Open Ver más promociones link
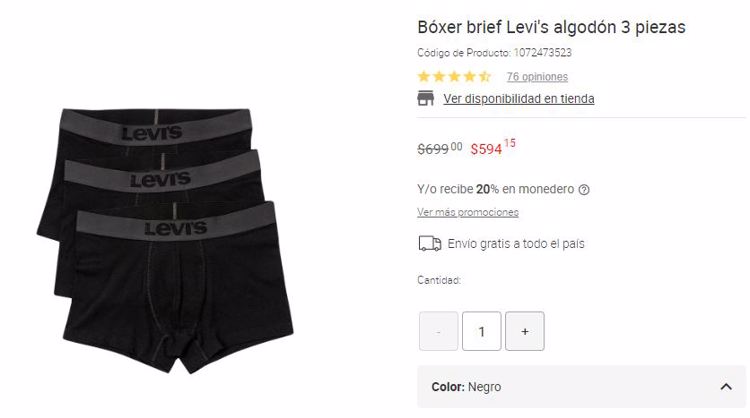Image resolution: width=750 pixels, height=418 pixels. (x=467, y=212)
